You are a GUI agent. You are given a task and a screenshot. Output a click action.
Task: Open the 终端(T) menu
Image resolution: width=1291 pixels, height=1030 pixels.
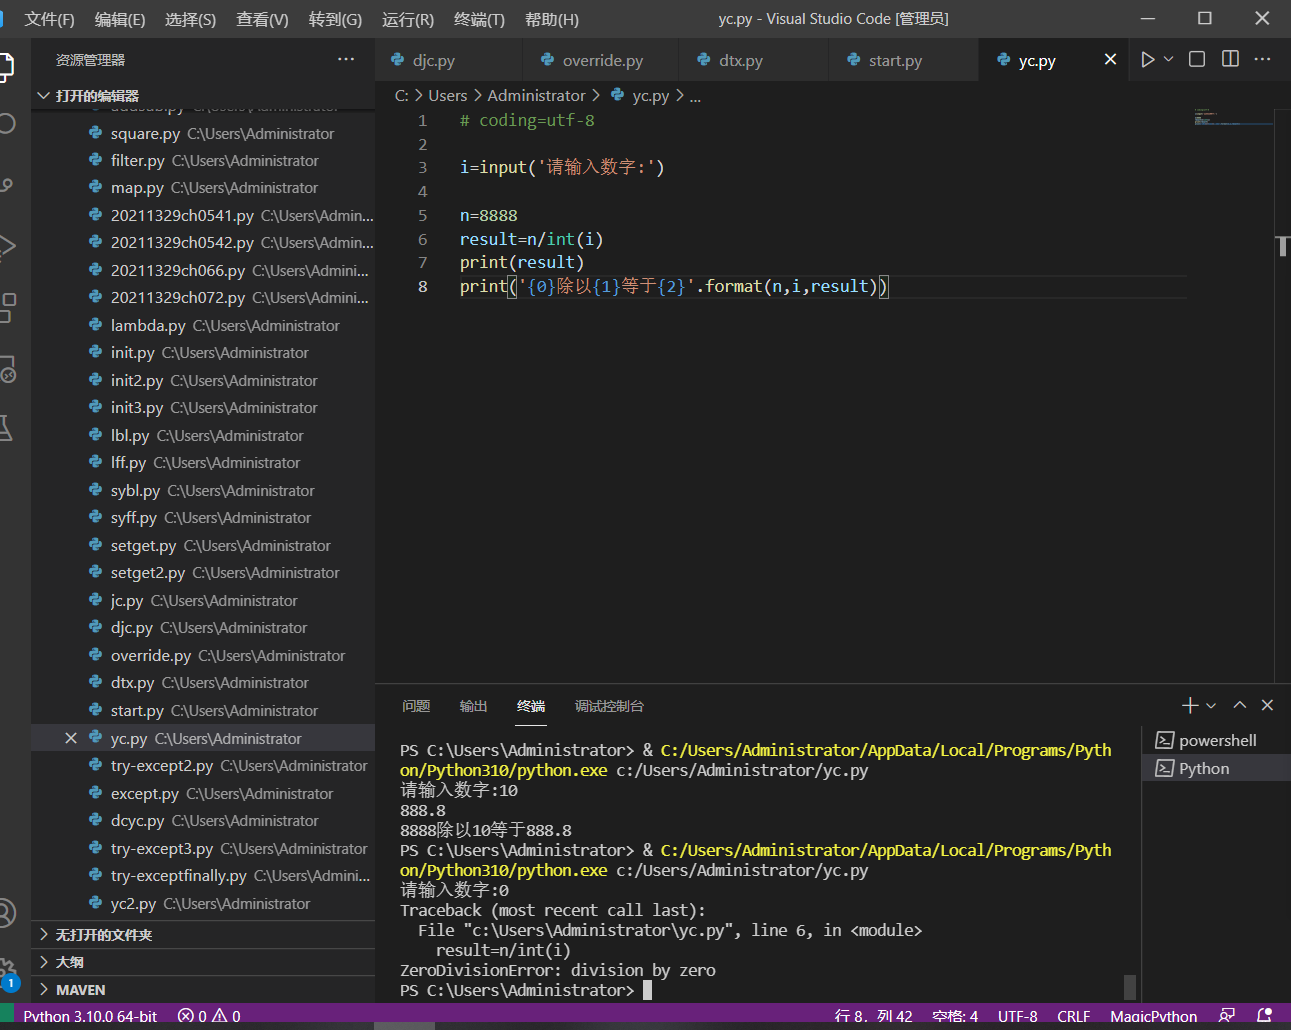pyautogui.click(x=479, y=19)
